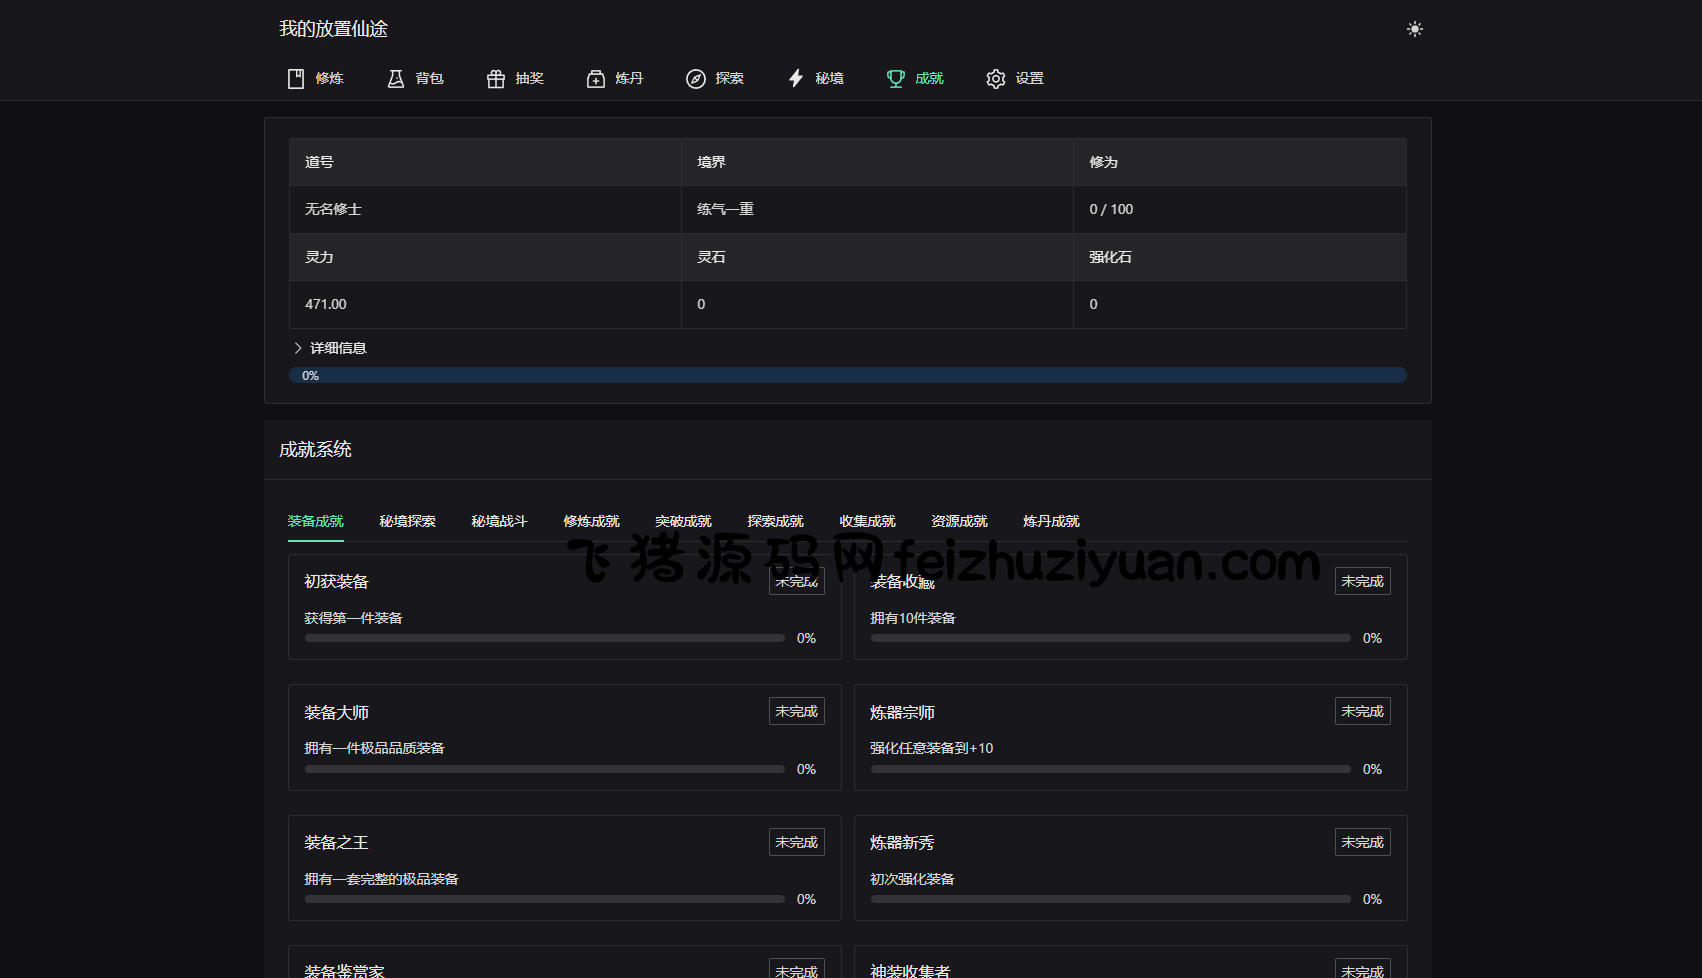Click the 资源成就 tab
This screenshot has width=1702, height=978.
[959, 521]
